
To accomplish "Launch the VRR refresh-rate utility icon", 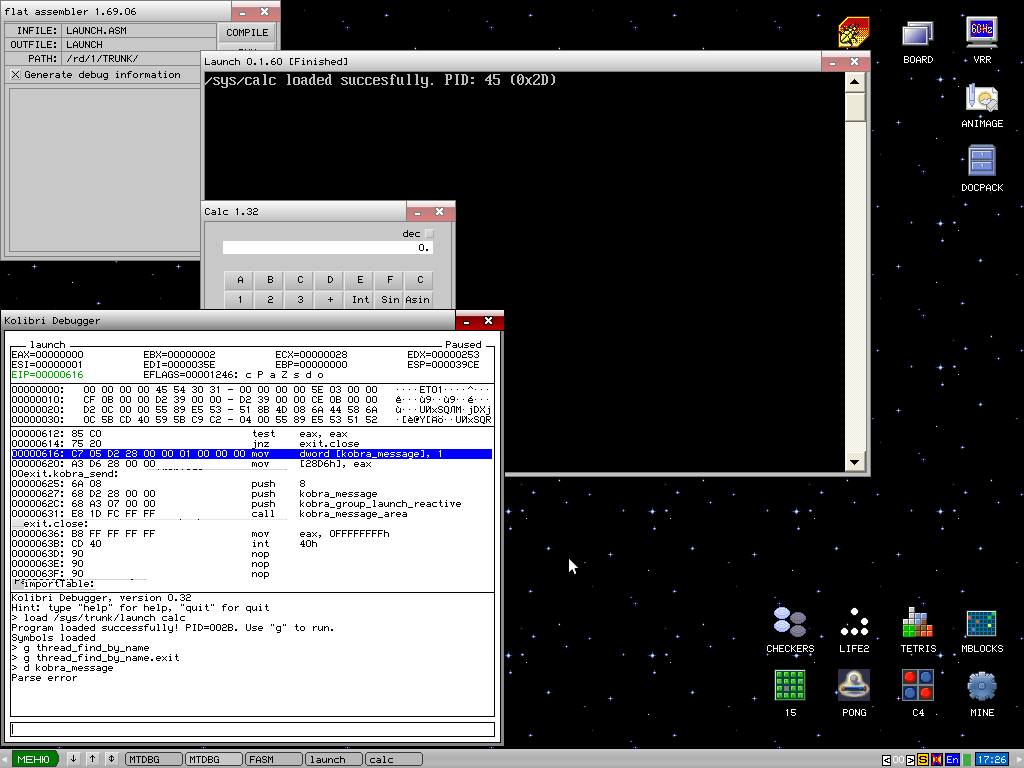I will pyautogui.click(x=981, y=35).
